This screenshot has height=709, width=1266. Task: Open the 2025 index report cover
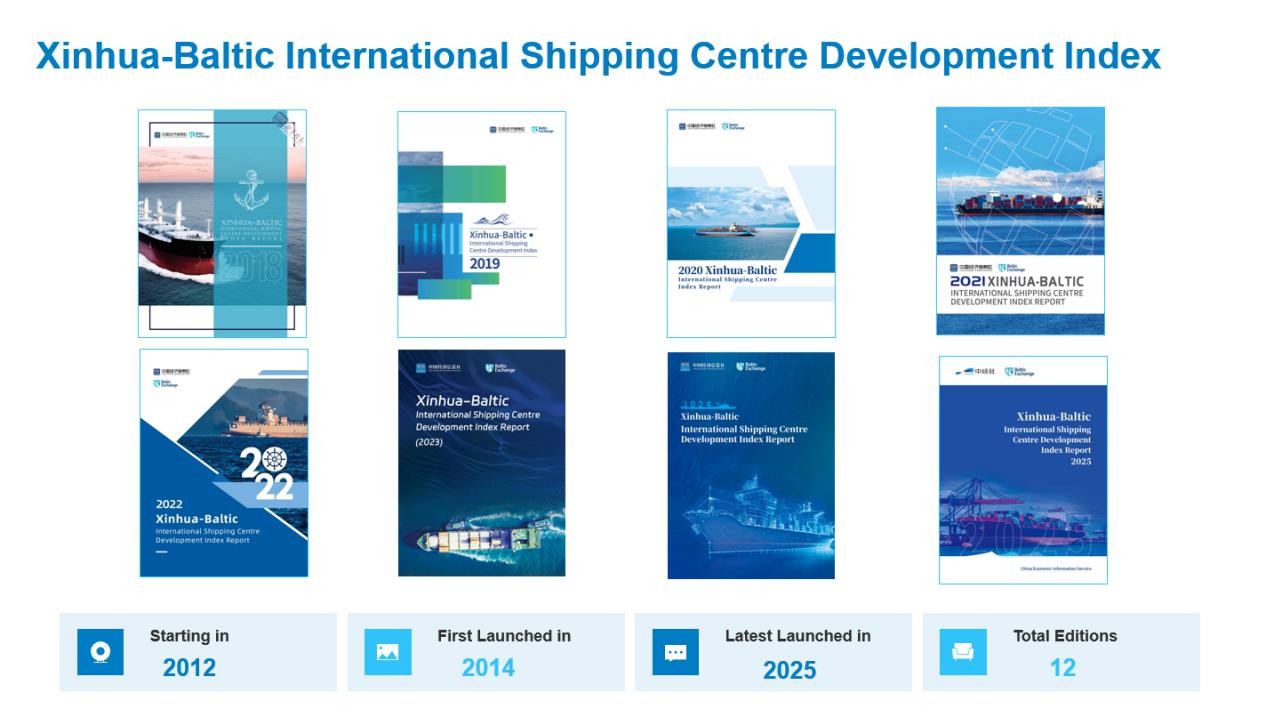[x=1023, y=469]
